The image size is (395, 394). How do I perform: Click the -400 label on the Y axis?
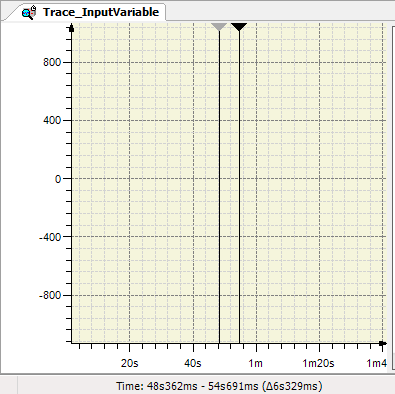point(50,237)
